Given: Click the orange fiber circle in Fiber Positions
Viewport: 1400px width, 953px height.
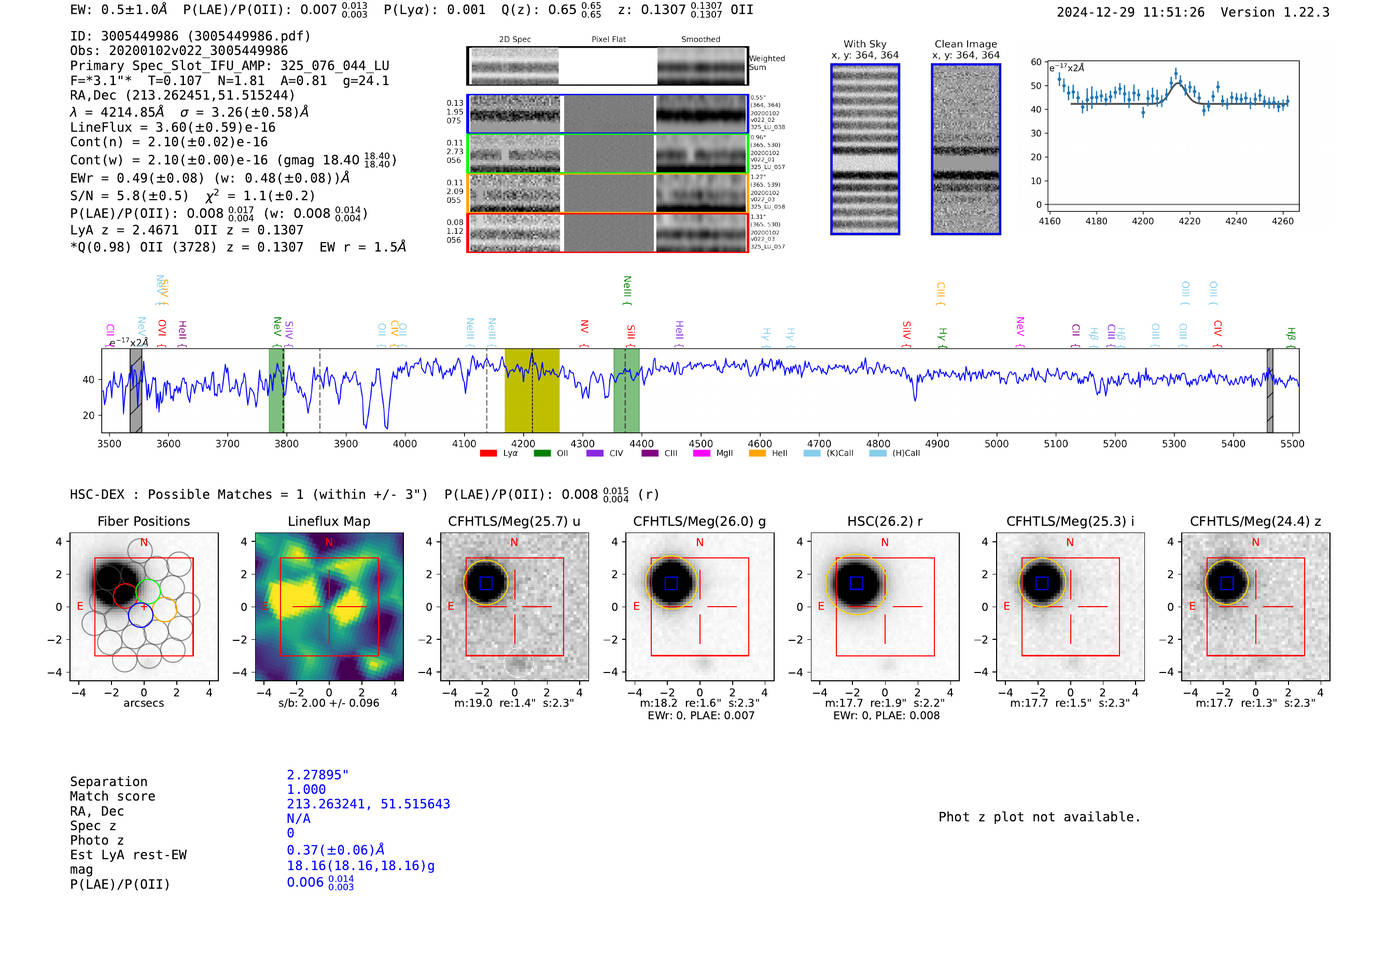Looking at the screenshot, I should [164, 608].
